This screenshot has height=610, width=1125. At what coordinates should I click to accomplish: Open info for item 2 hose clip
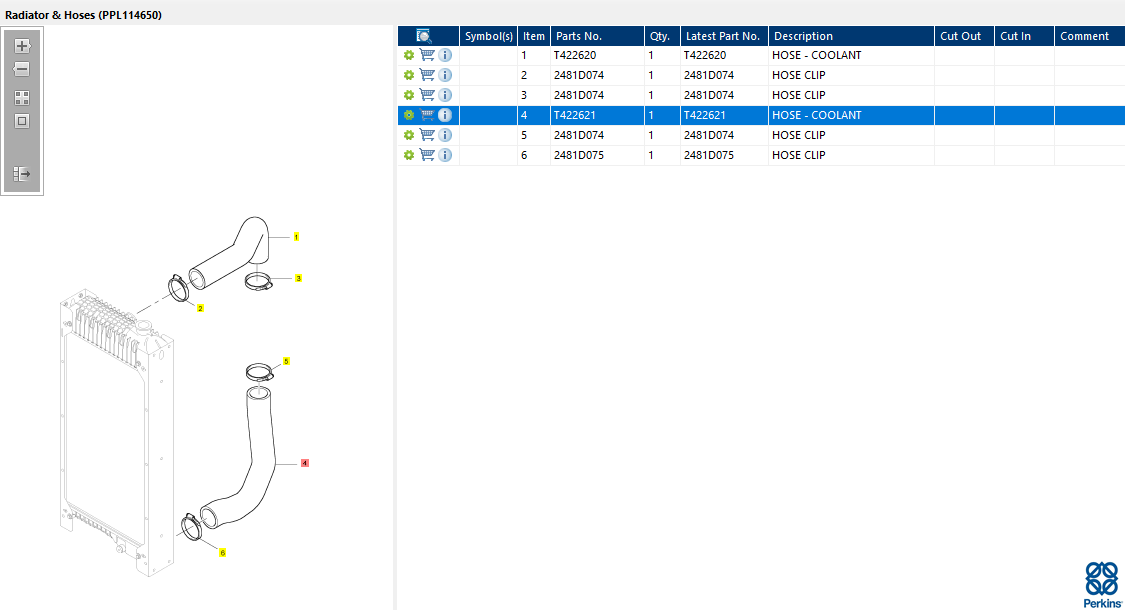tap(445, 75)
